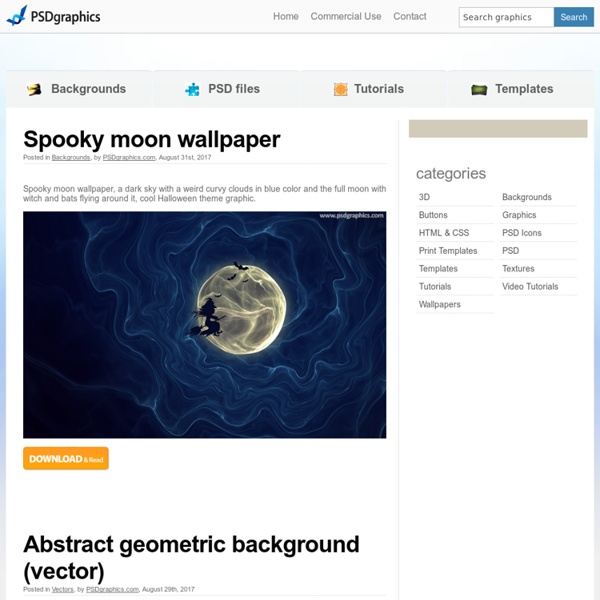The height and width of the screenshot is (600, 600).
Task: Open the Commercial Use page
Action: 346,16
